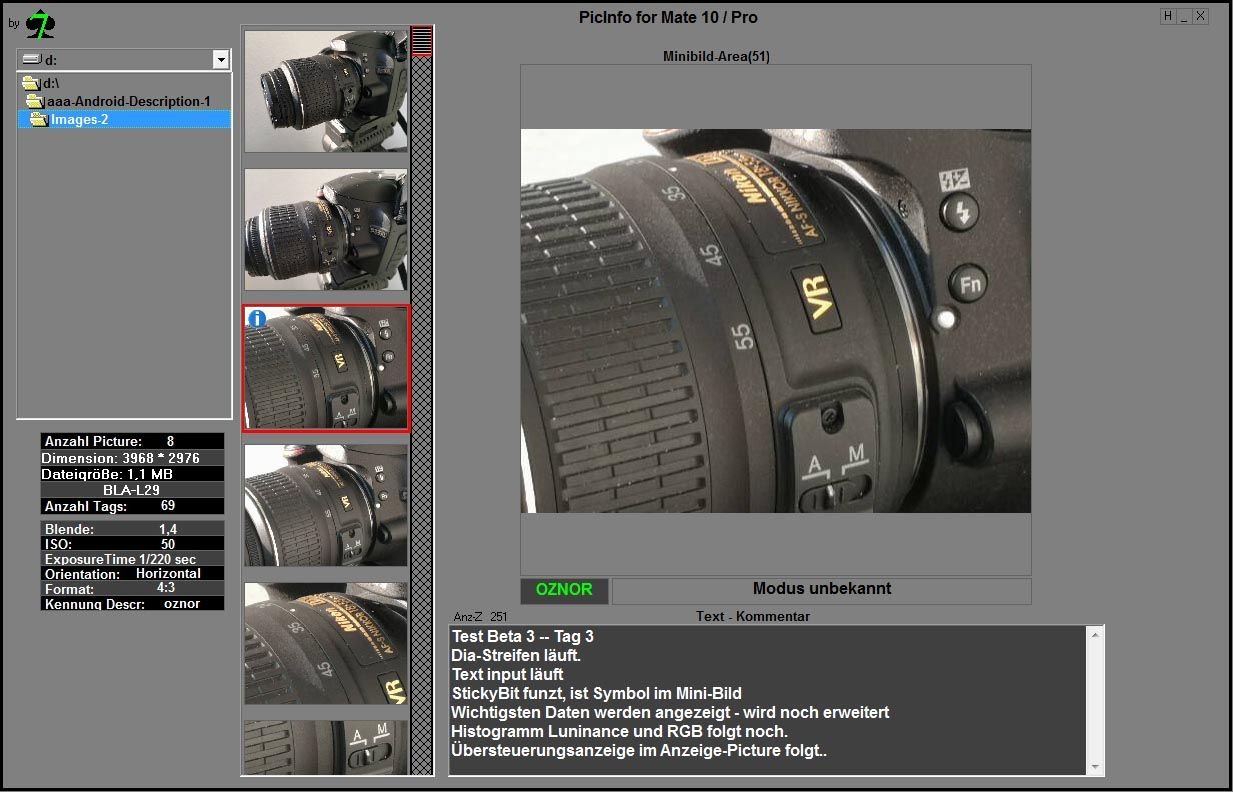The height and width of the screenshot is (792, 1233).
Task: Click comment line 'Dia-Streifen läuft.'
Action: pyautogui.click(x=516, y=655)
